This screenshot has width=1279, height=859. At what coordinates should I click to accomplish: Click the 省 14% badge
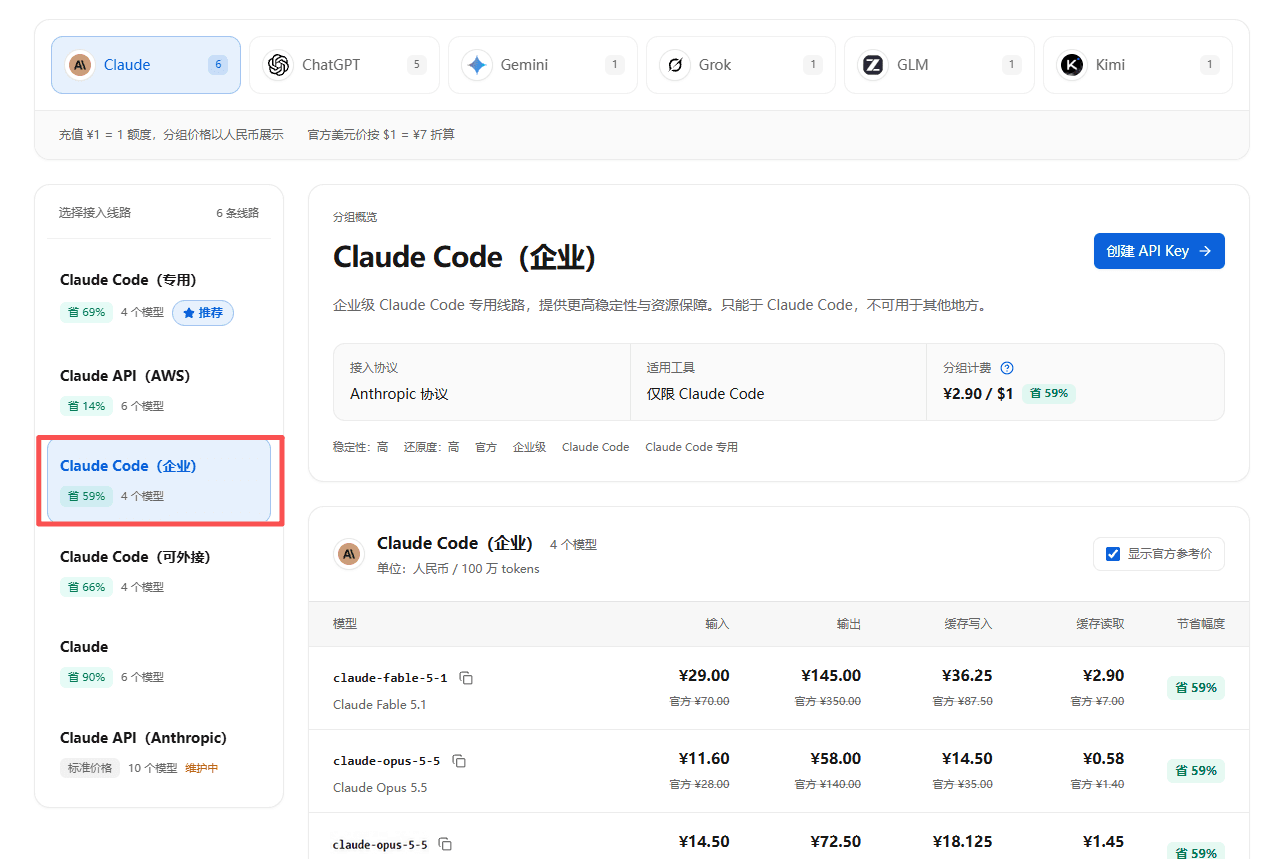[86, 406]
